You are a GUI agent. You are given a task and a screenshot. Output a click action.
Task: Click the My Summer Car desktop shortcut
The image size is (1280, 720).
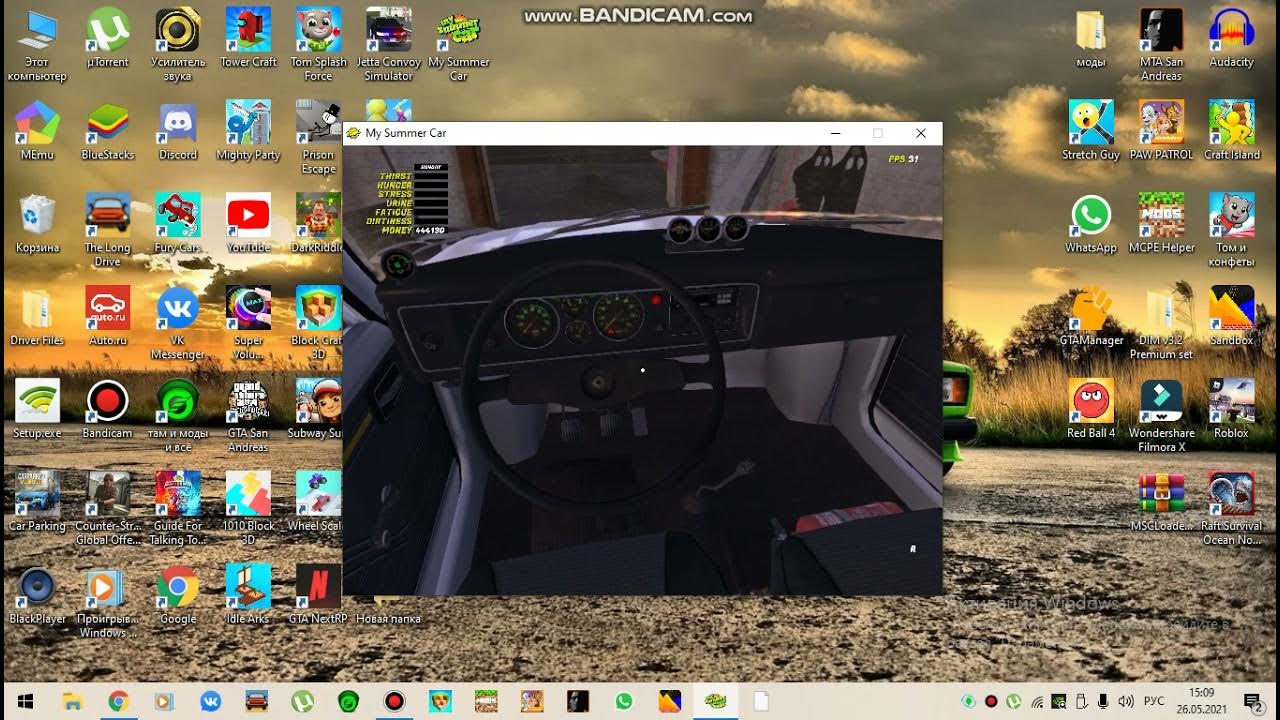[x=458, y=45]
